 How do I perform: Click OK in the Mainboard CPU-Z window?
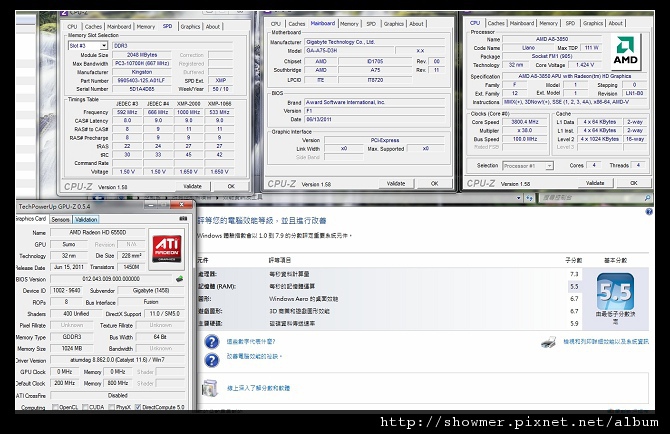coord(435,184)
